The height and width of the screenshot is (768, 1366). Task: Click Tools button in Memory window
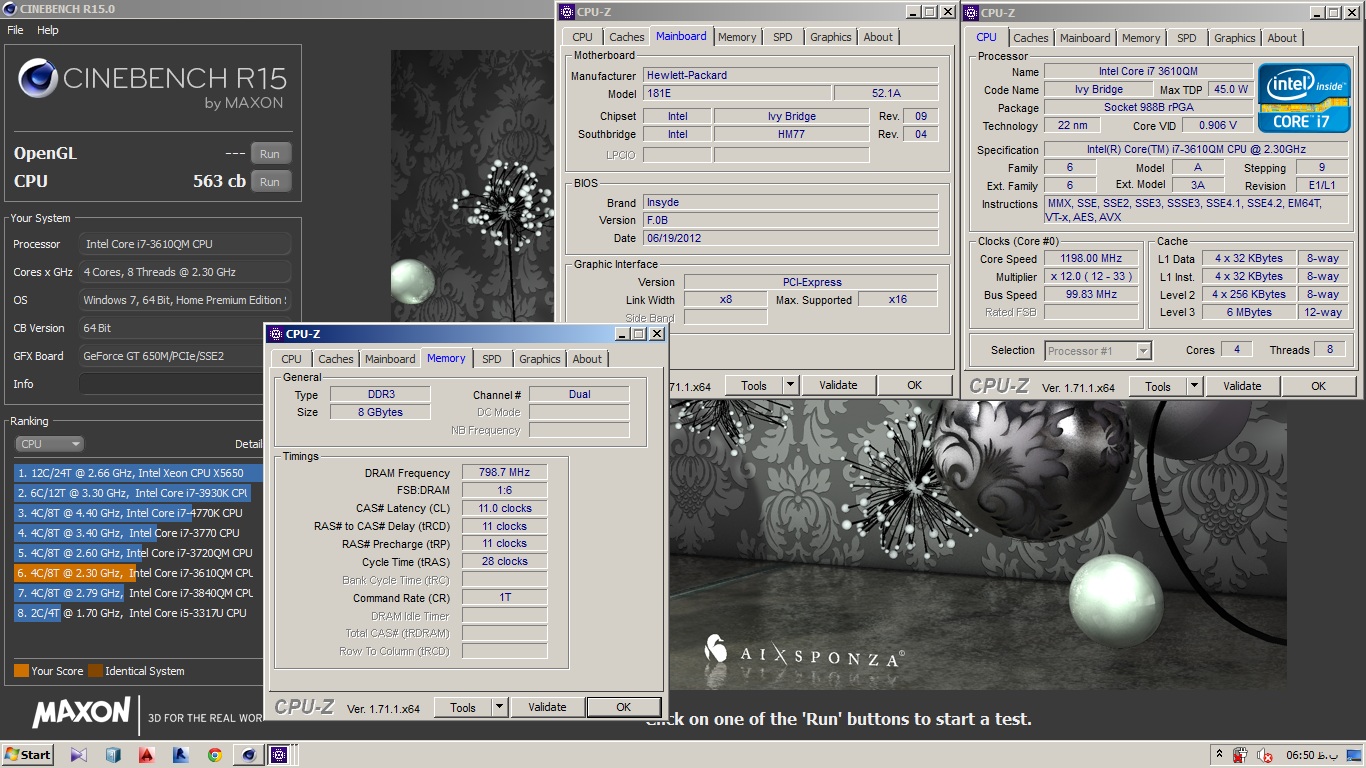point(463,707)
